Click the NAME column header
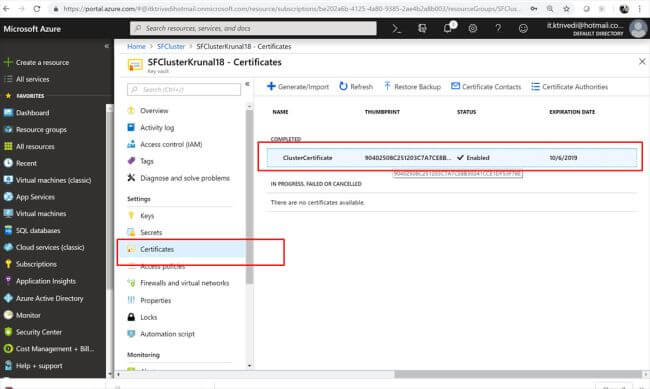 [280, 112]
